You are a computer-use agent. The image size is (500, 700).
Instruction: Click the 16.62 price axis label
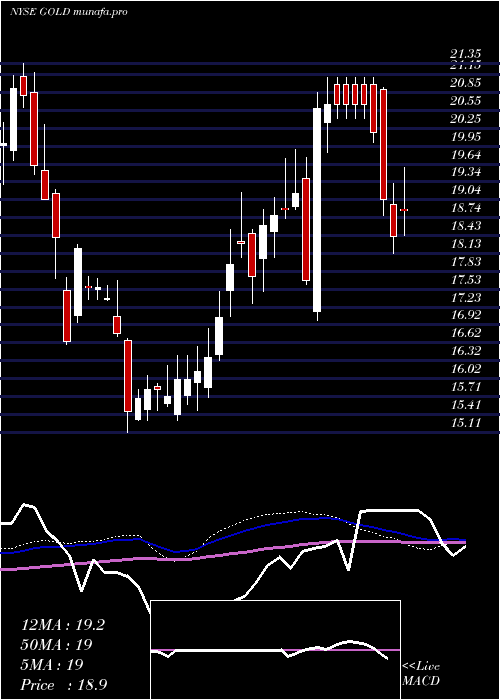pyautogui.click(x=466, y=333)
